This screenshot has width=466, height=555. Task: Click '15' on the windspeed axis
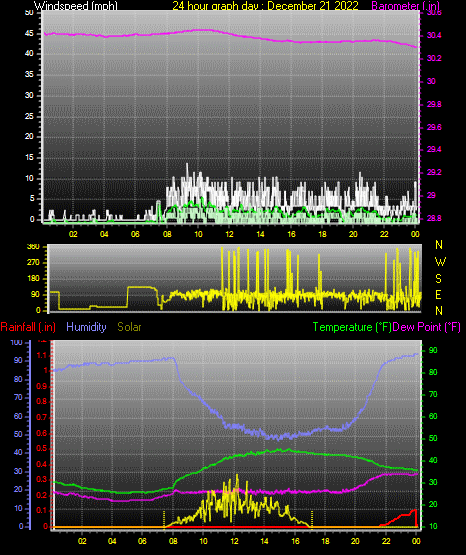(29, 158)
